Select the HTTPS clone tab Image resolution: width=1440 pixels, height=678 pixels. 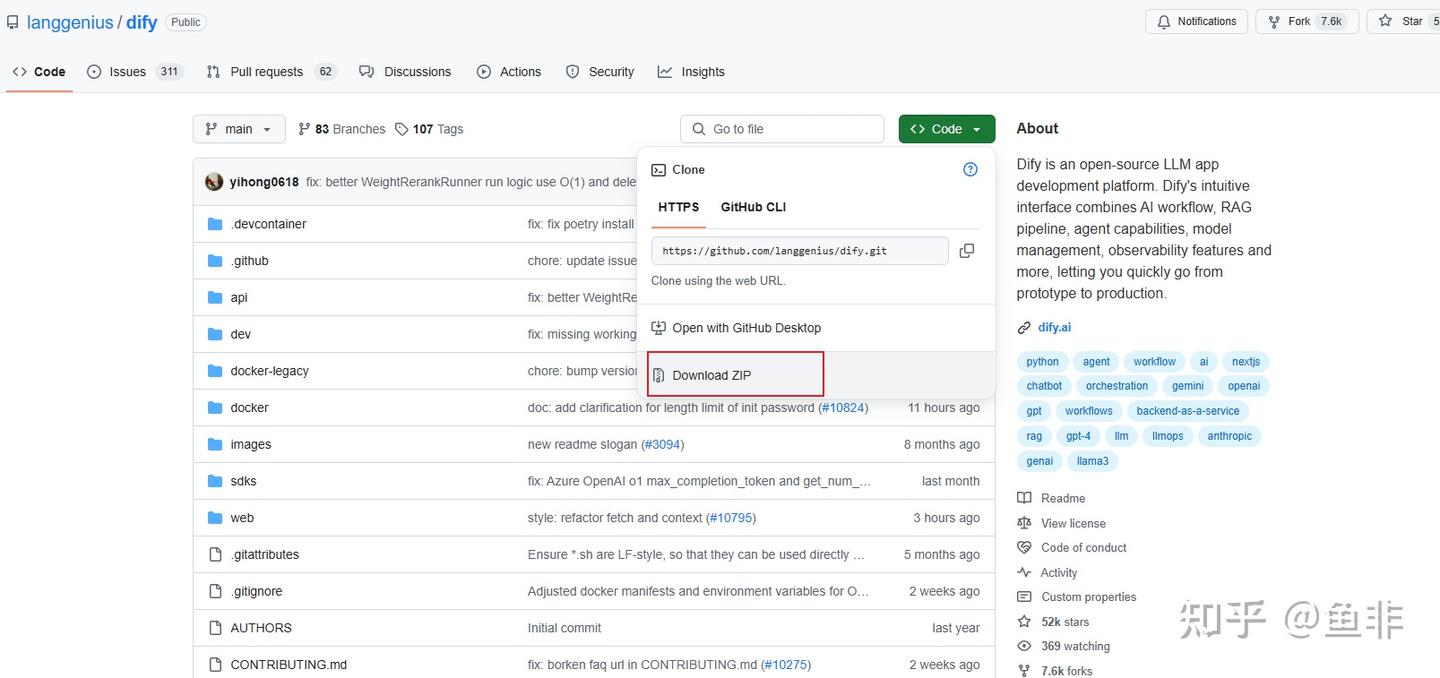click(678, 207)
